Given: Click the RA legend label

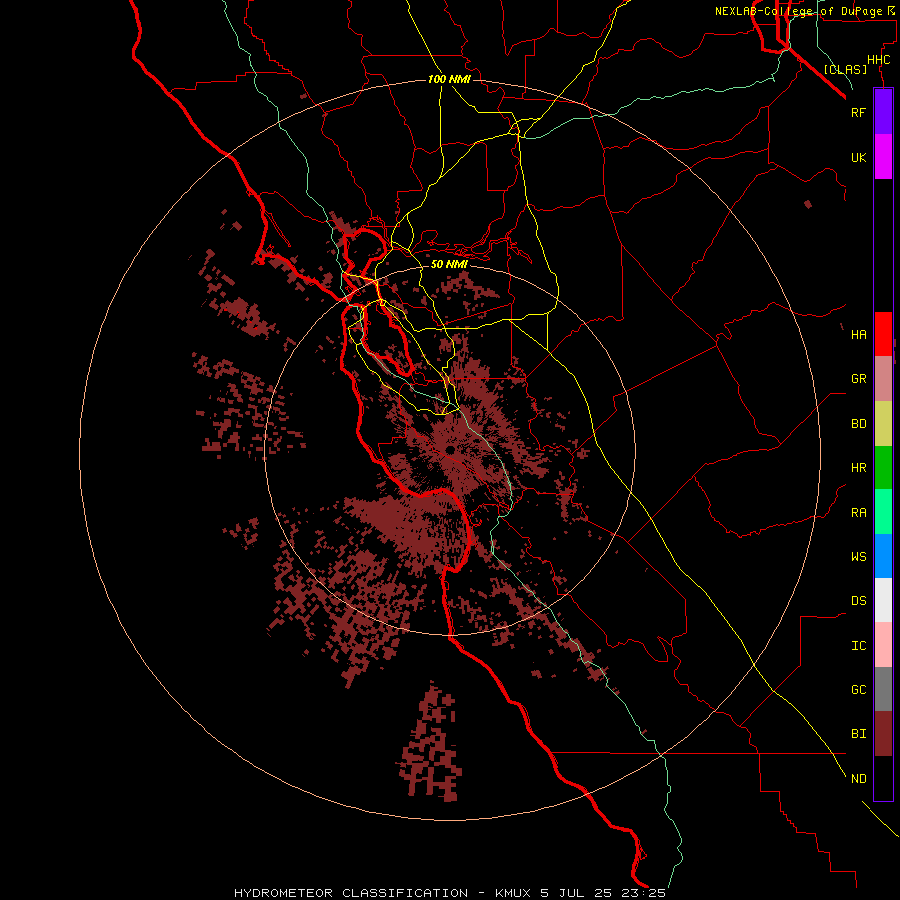Looking at the screenshot, I should coord(858,513).
